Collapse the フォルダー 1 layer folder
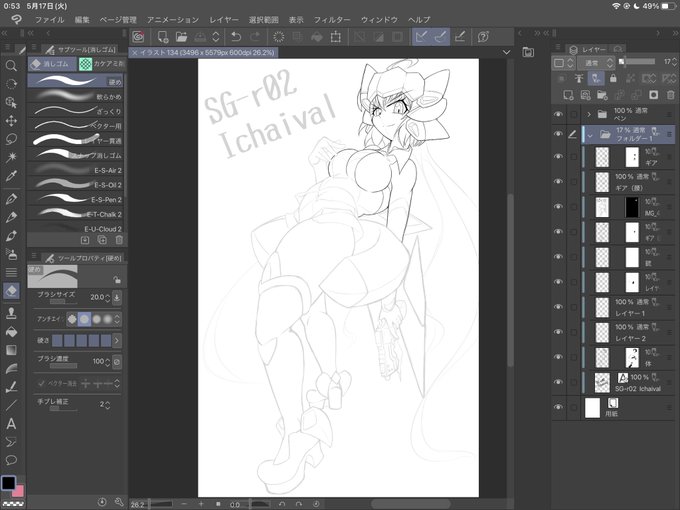The image size is (680, 510). click(590, 135)
